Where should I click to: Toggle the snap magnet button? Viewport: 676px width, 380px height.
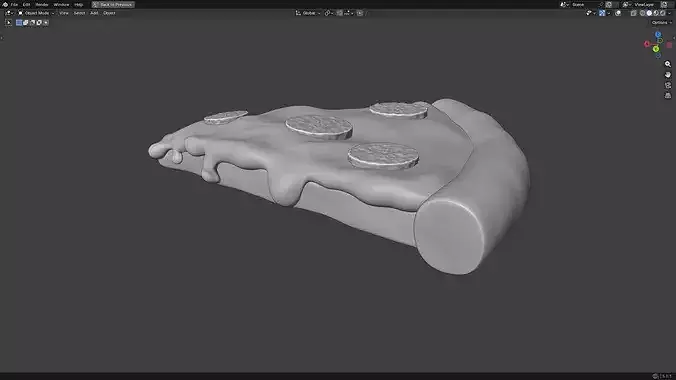tap(340, 13)
